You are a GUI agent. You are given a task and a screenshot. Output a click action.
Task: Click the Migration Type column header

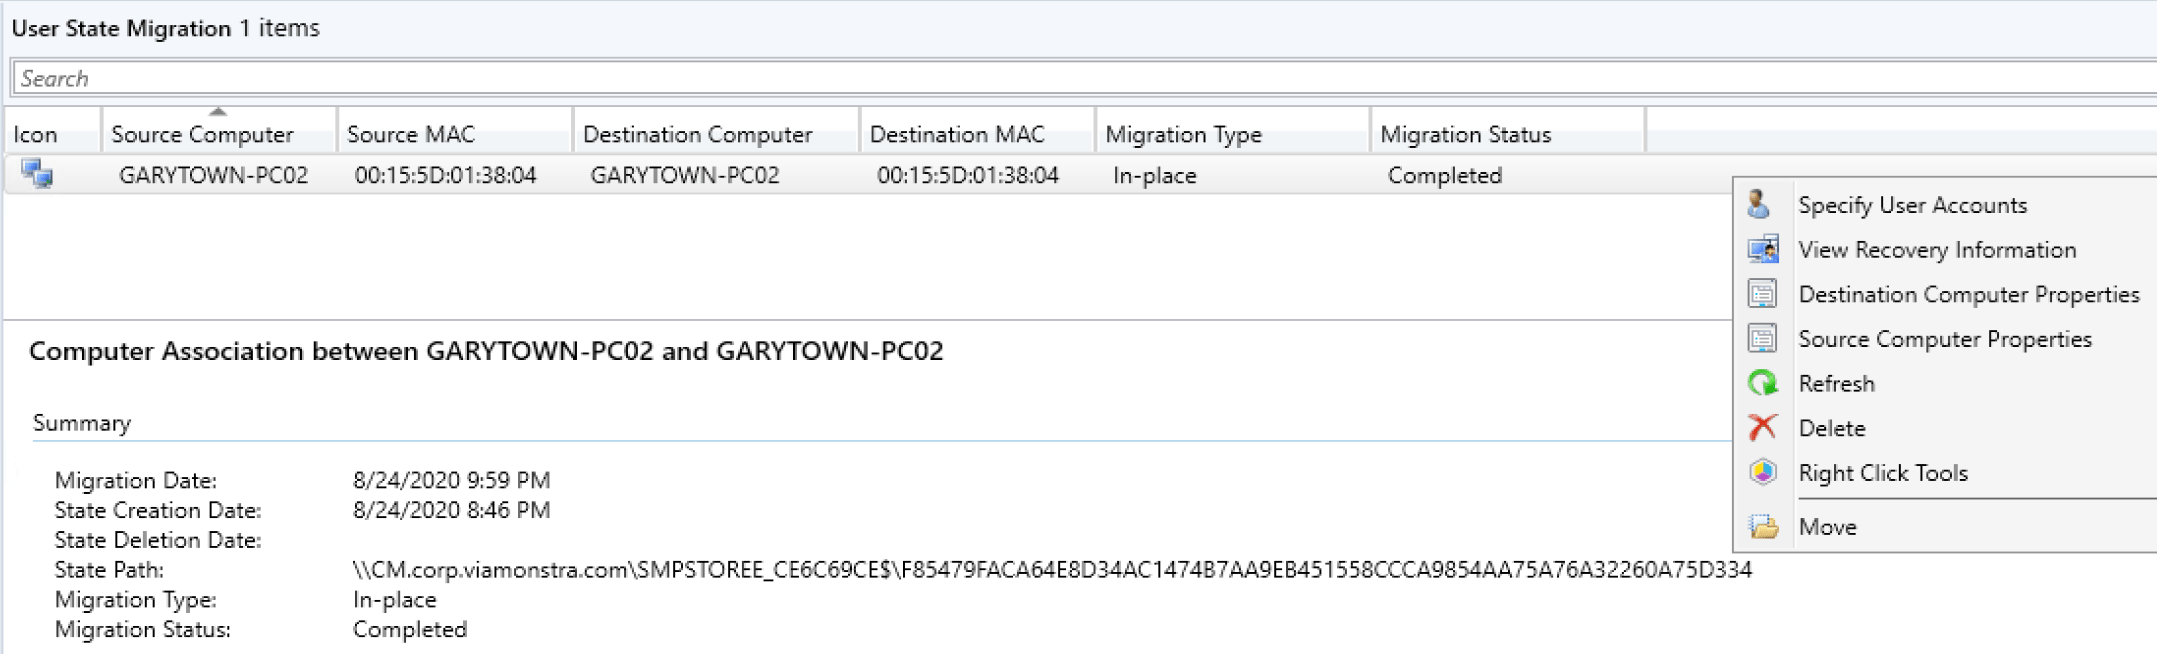(x=1183, y=134)
